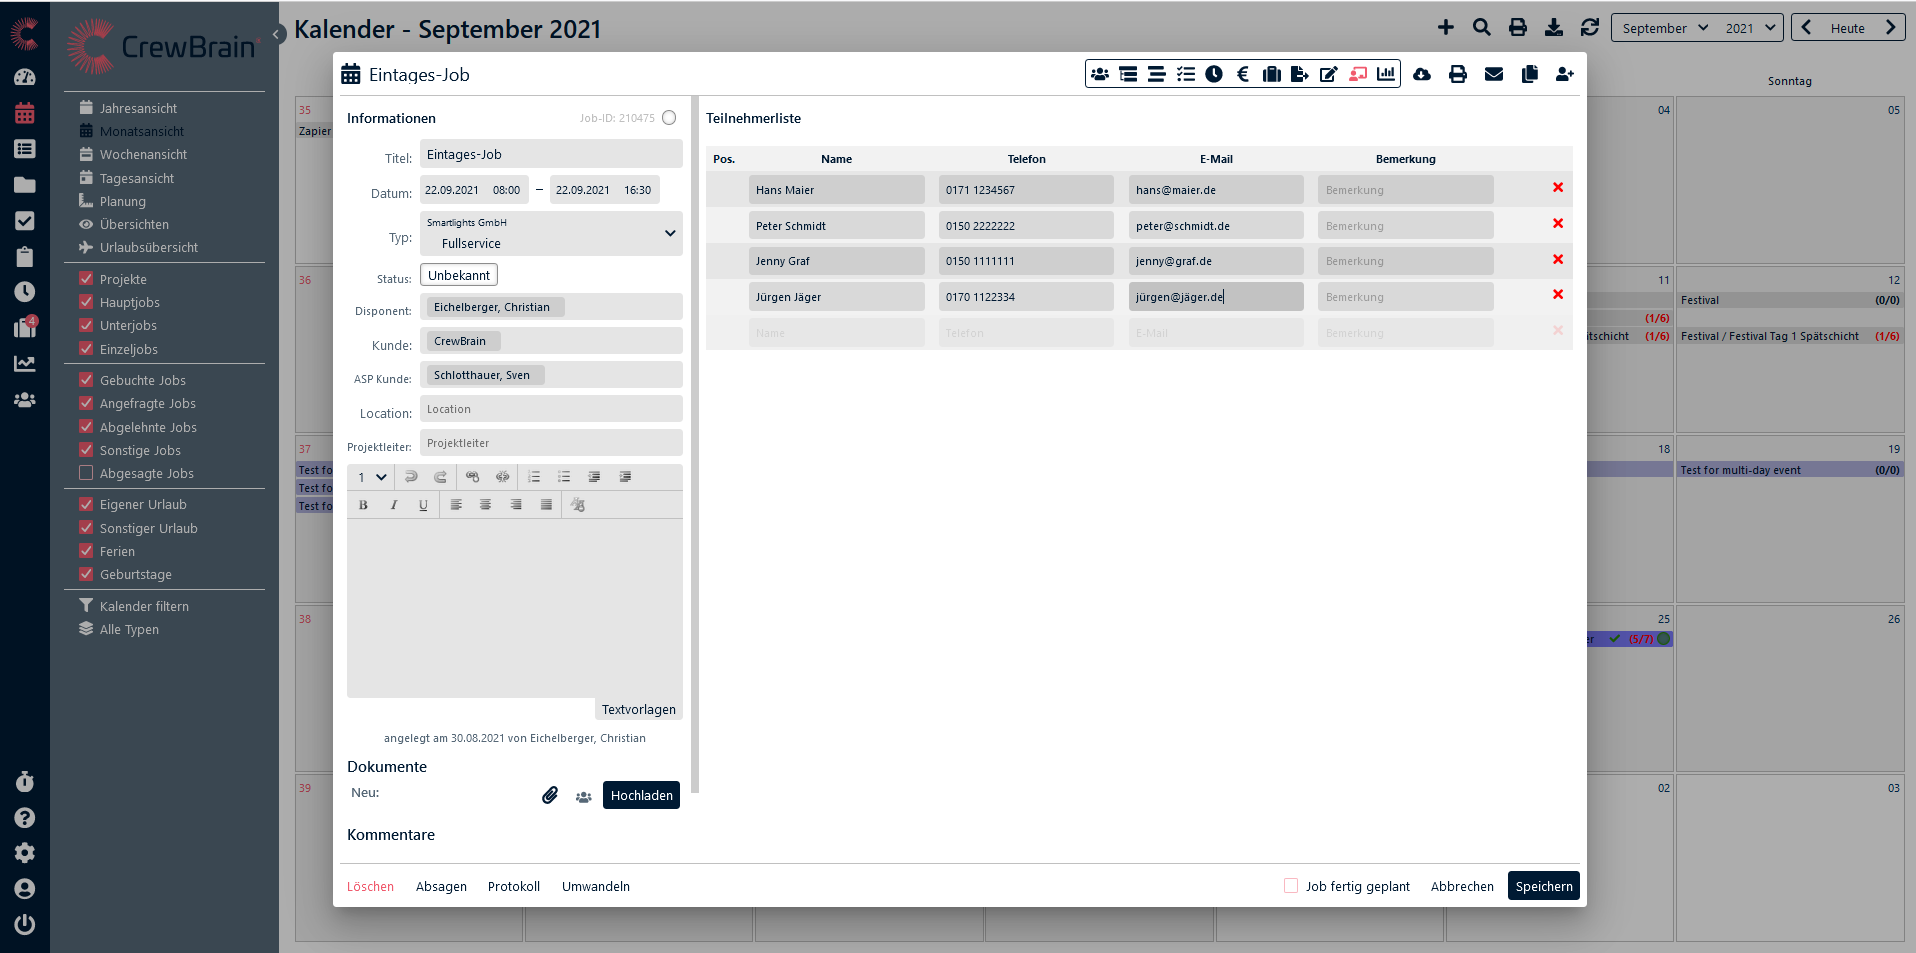Image resolution: width=1916 pixels, height=953 pixels.
Task: Open Wochenansicht in the sidebar
Action: click(x=143, y=155)
